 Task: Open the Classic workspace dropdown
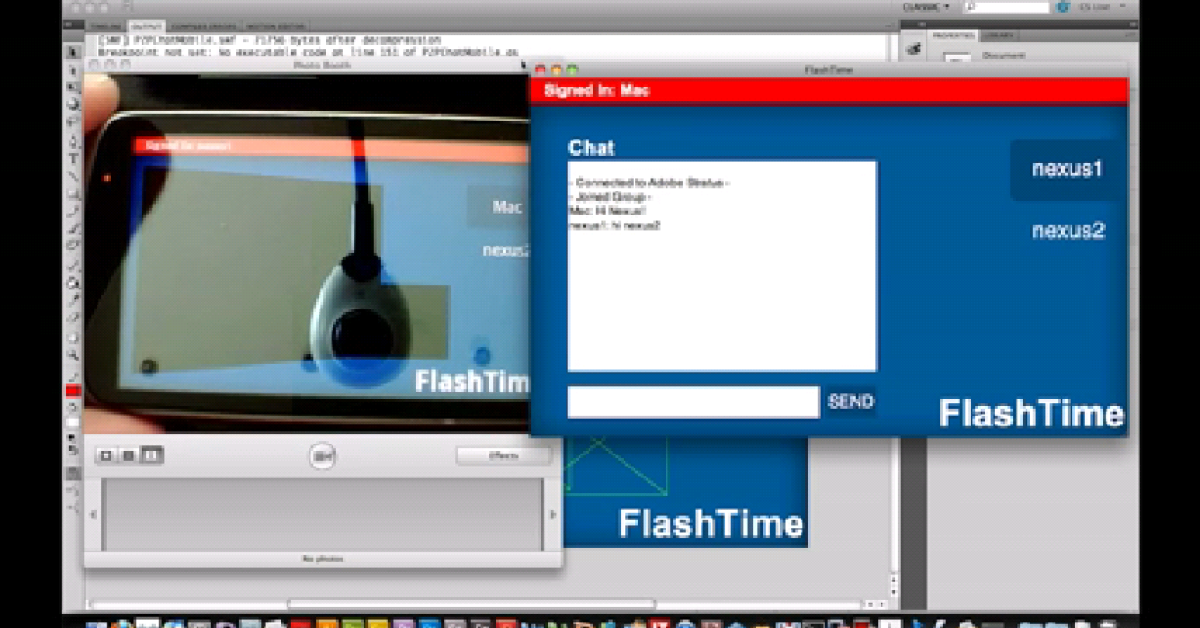926,7
